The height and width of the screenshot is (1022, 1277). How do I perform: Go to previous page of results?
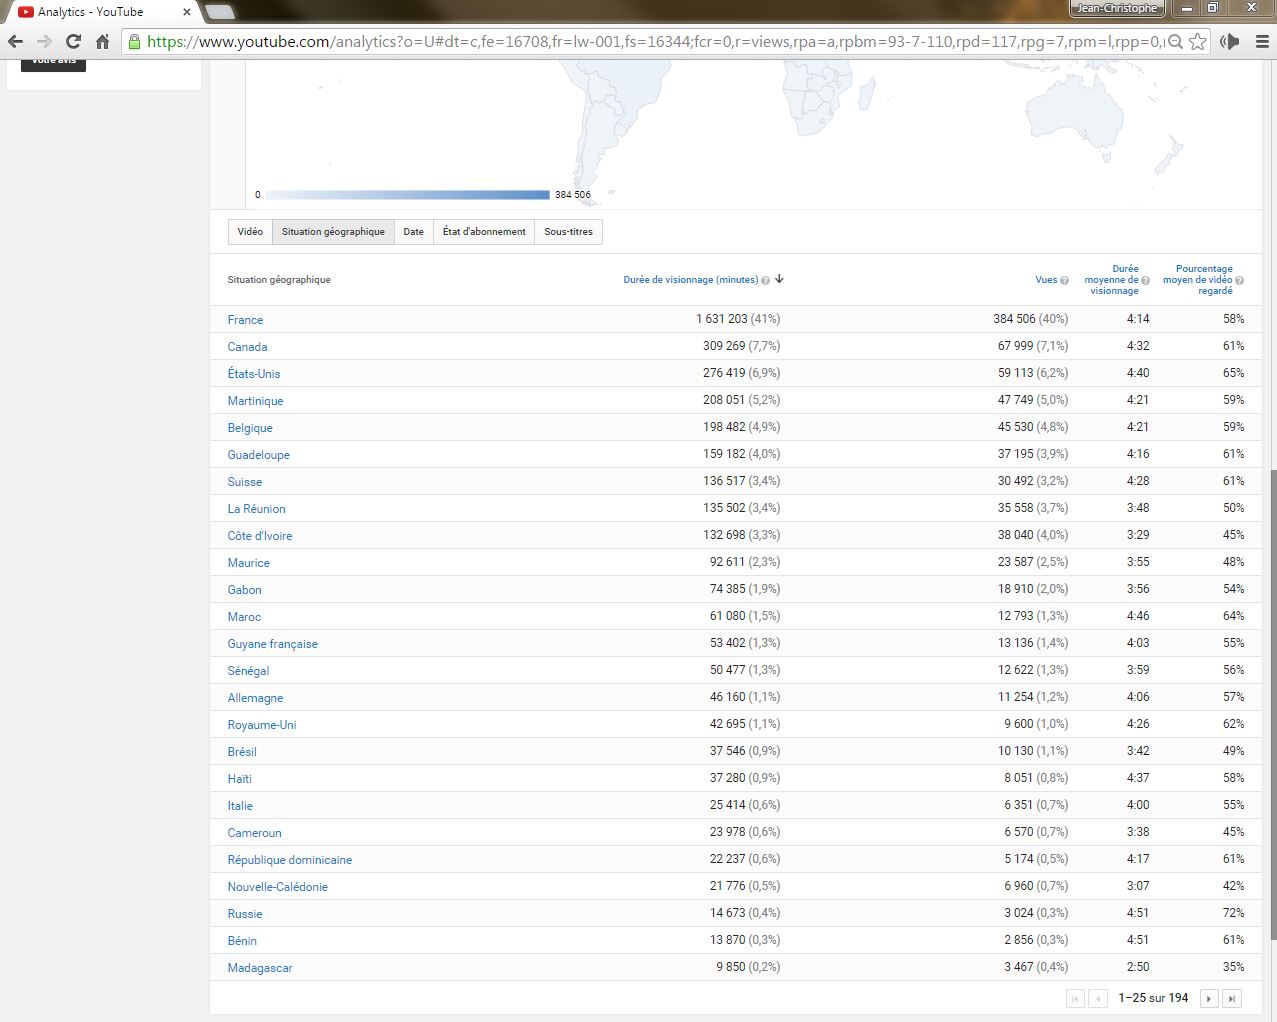(x=1097, y=998)
